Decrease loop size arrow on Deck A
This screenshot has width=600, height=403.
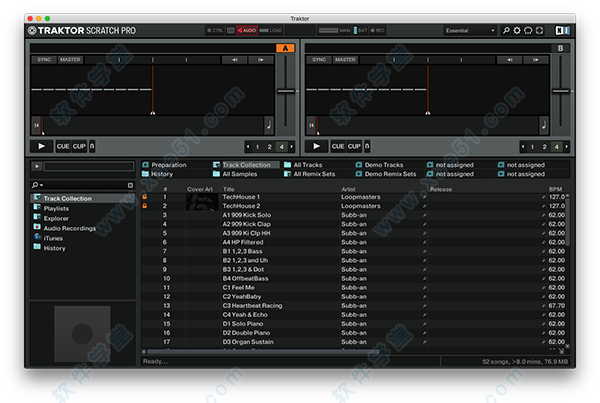coord(248,147)
